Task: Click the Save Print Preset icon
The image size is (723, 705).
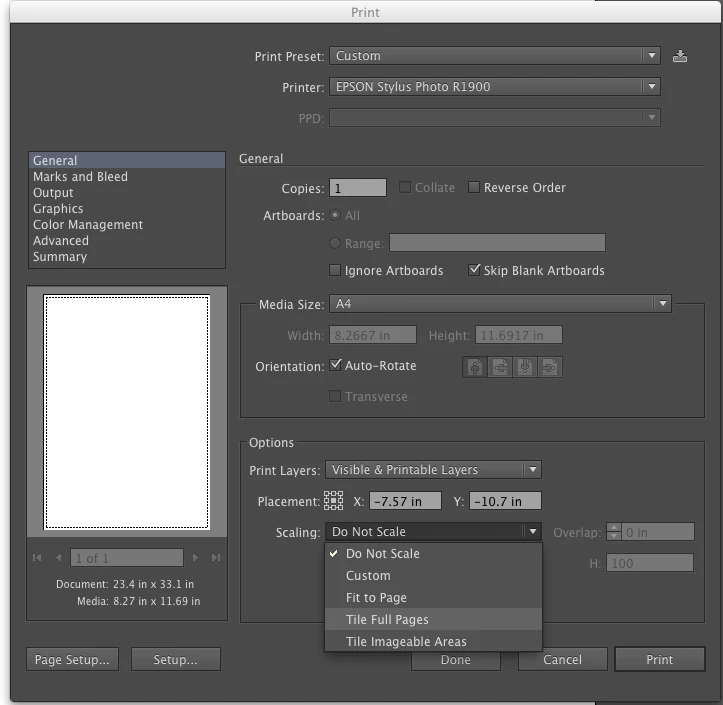Action: [x=679, y=56]
